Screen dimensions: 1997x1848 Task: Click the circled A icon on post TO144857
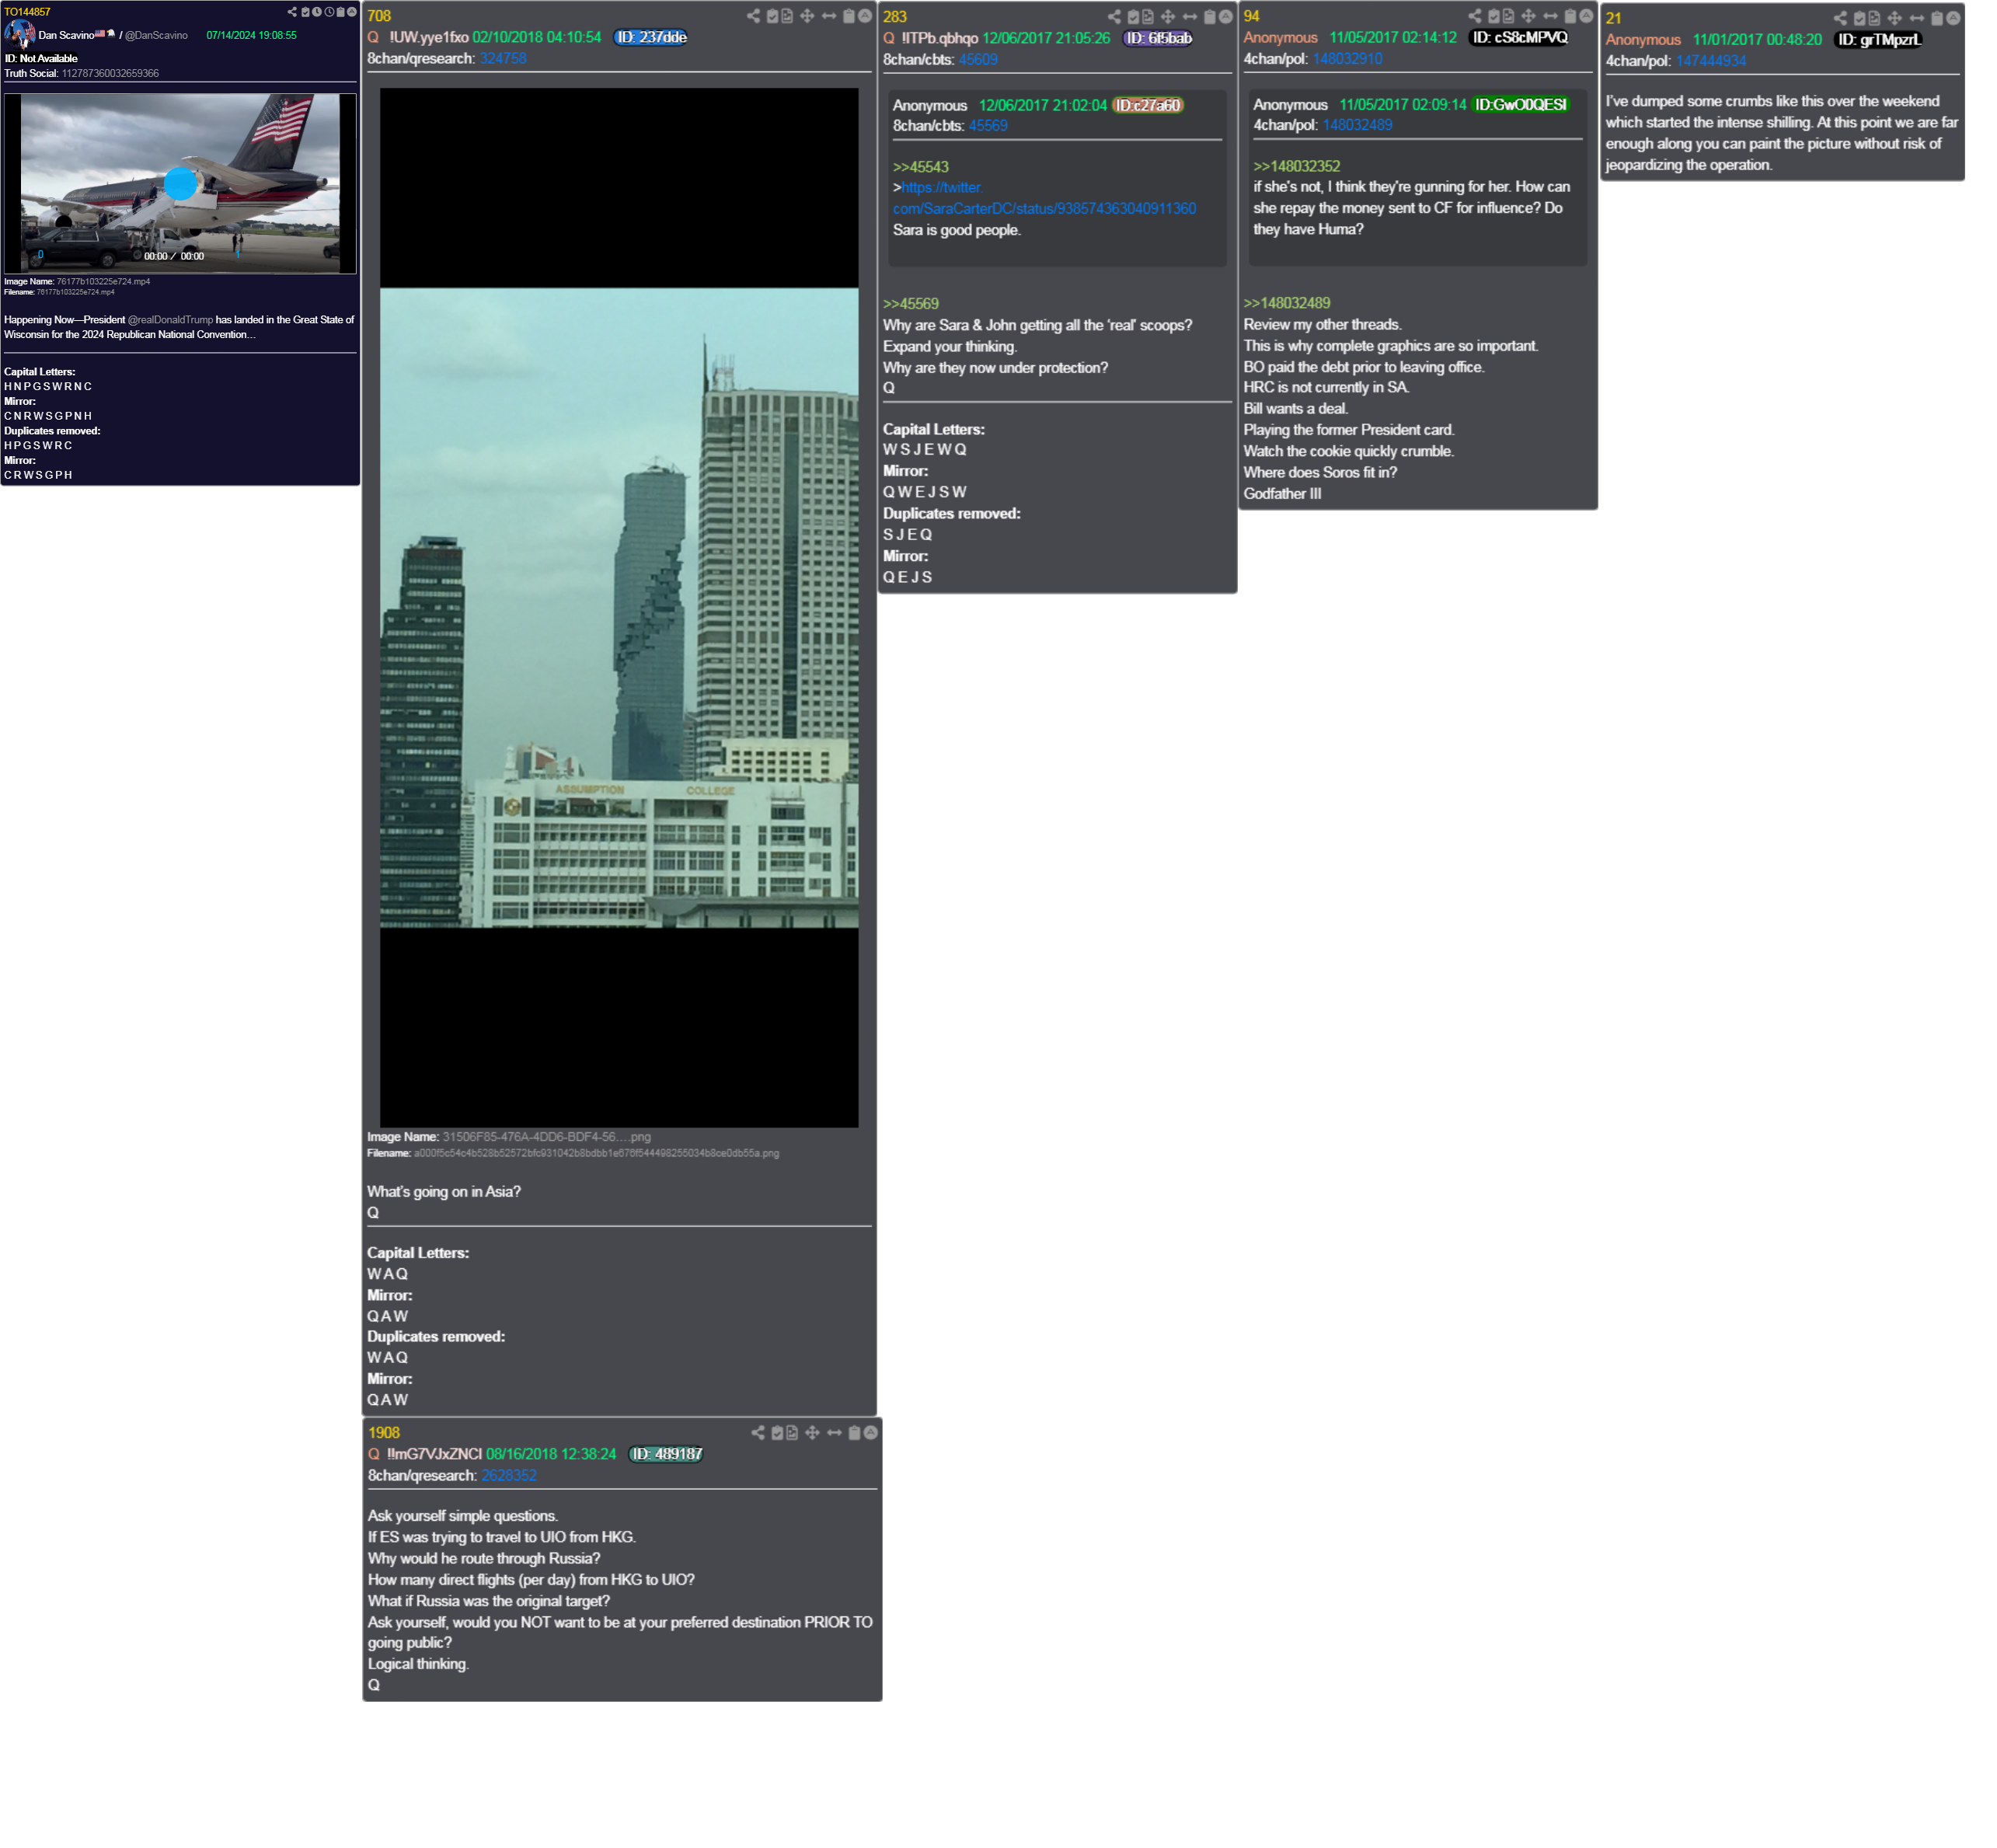tap(352, 12)
